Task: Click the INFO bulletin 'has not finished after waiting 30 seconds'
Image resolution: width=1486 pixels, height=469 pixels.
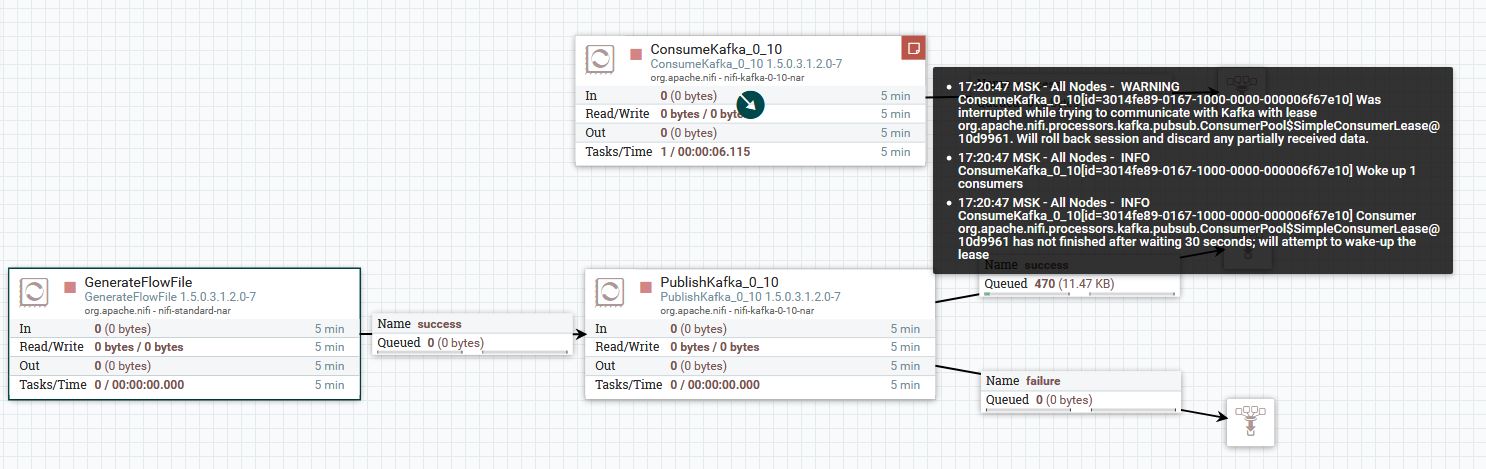Action: tap(1199, 229)
